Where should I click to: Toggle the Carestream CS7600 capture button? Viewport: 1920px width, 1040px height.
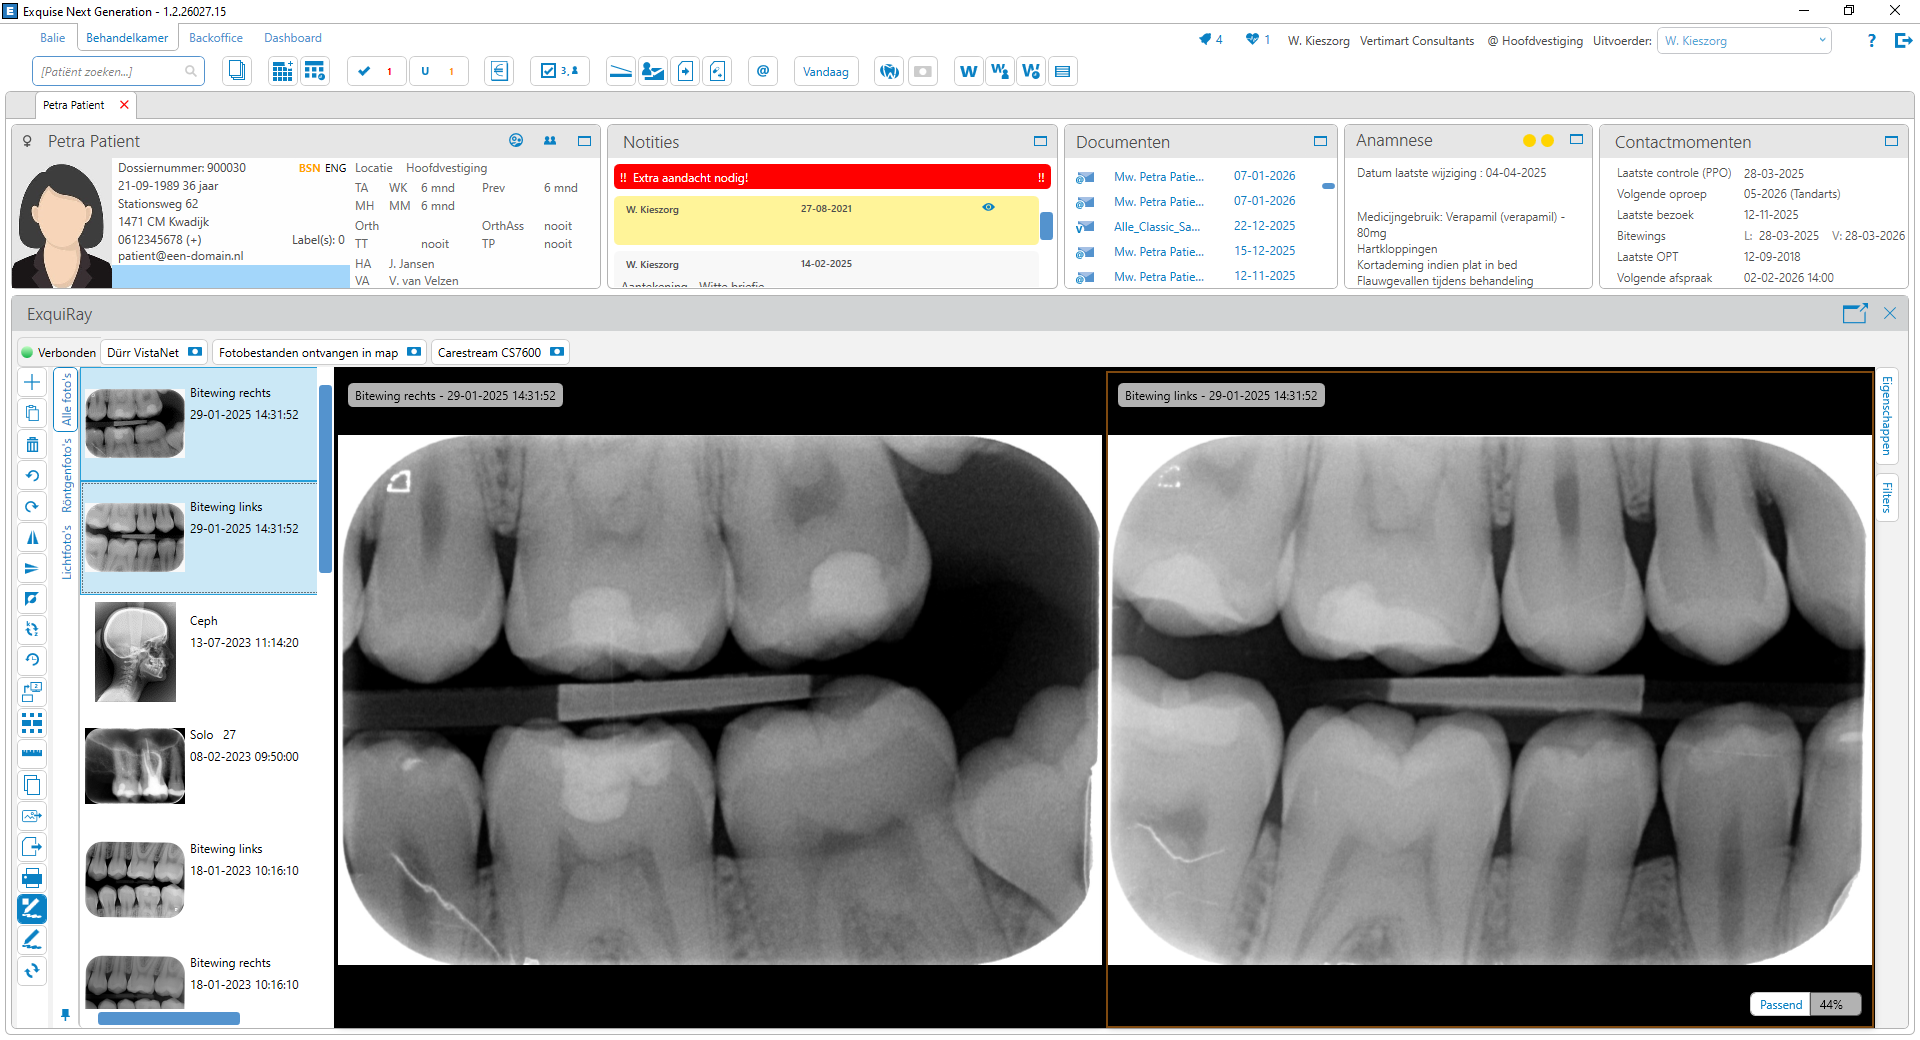pos(557,352)
